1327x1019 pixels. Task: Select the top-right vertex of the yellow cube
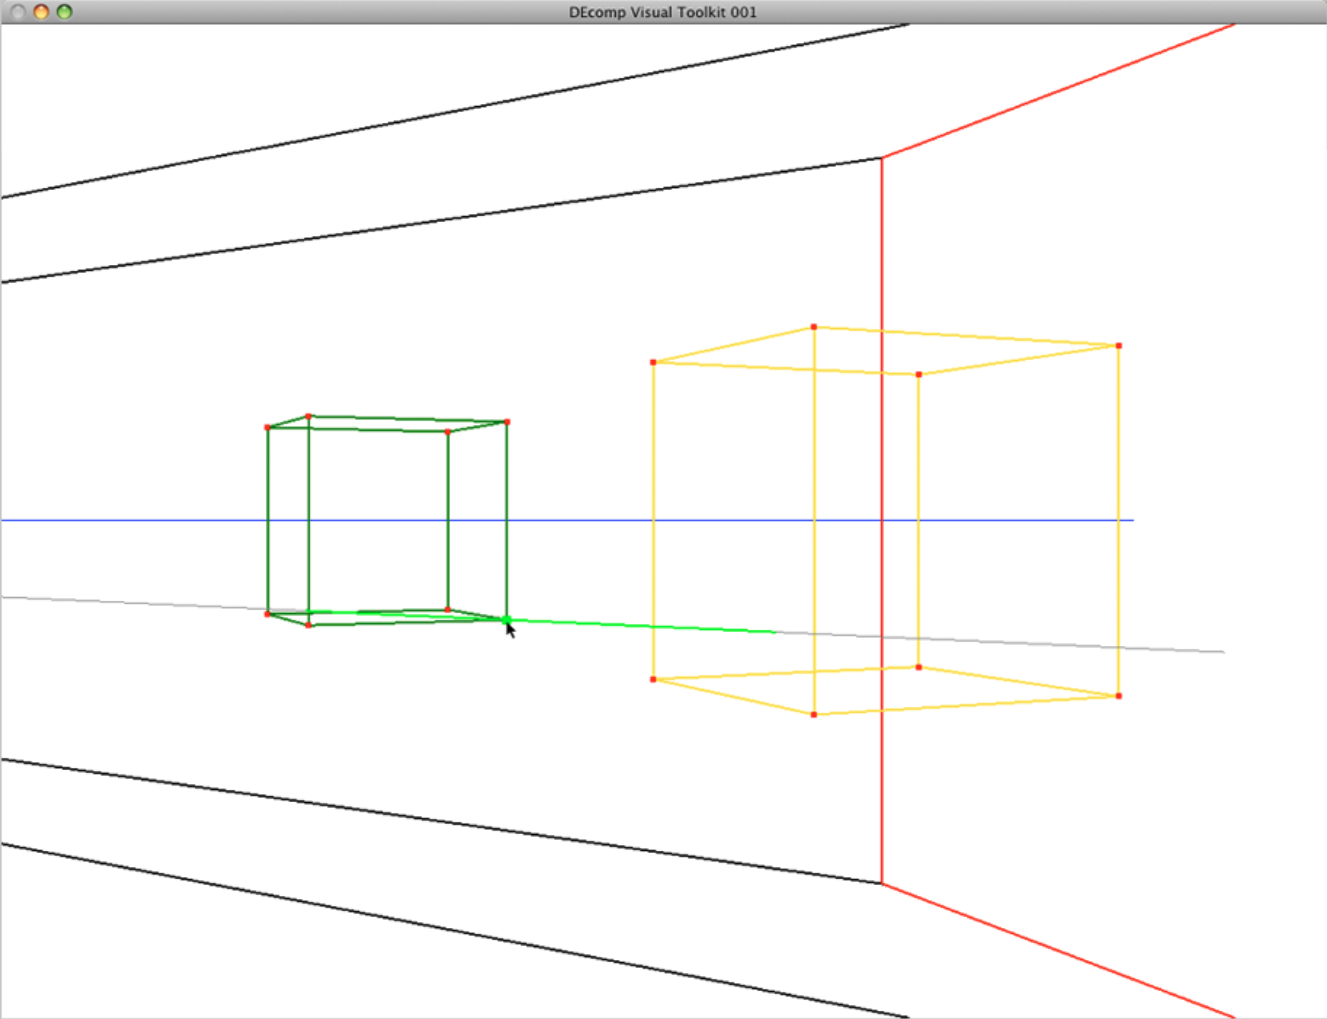pos(1117,343)
